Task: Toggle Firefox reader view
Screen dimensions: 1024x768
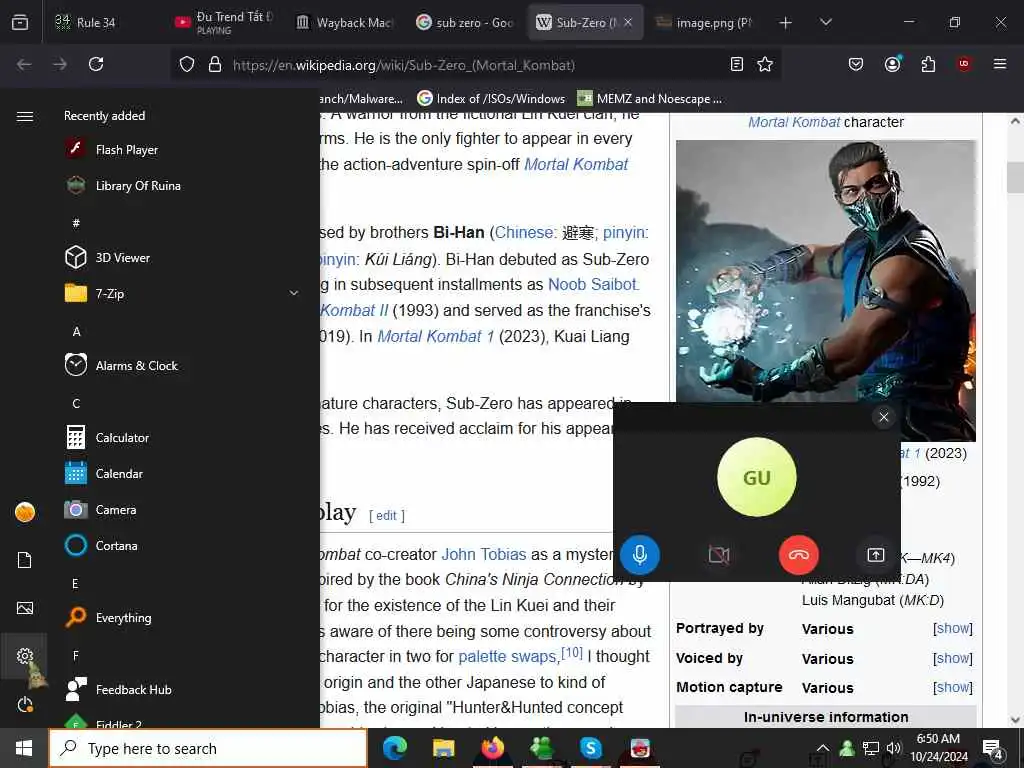Action: pos(737,64)
